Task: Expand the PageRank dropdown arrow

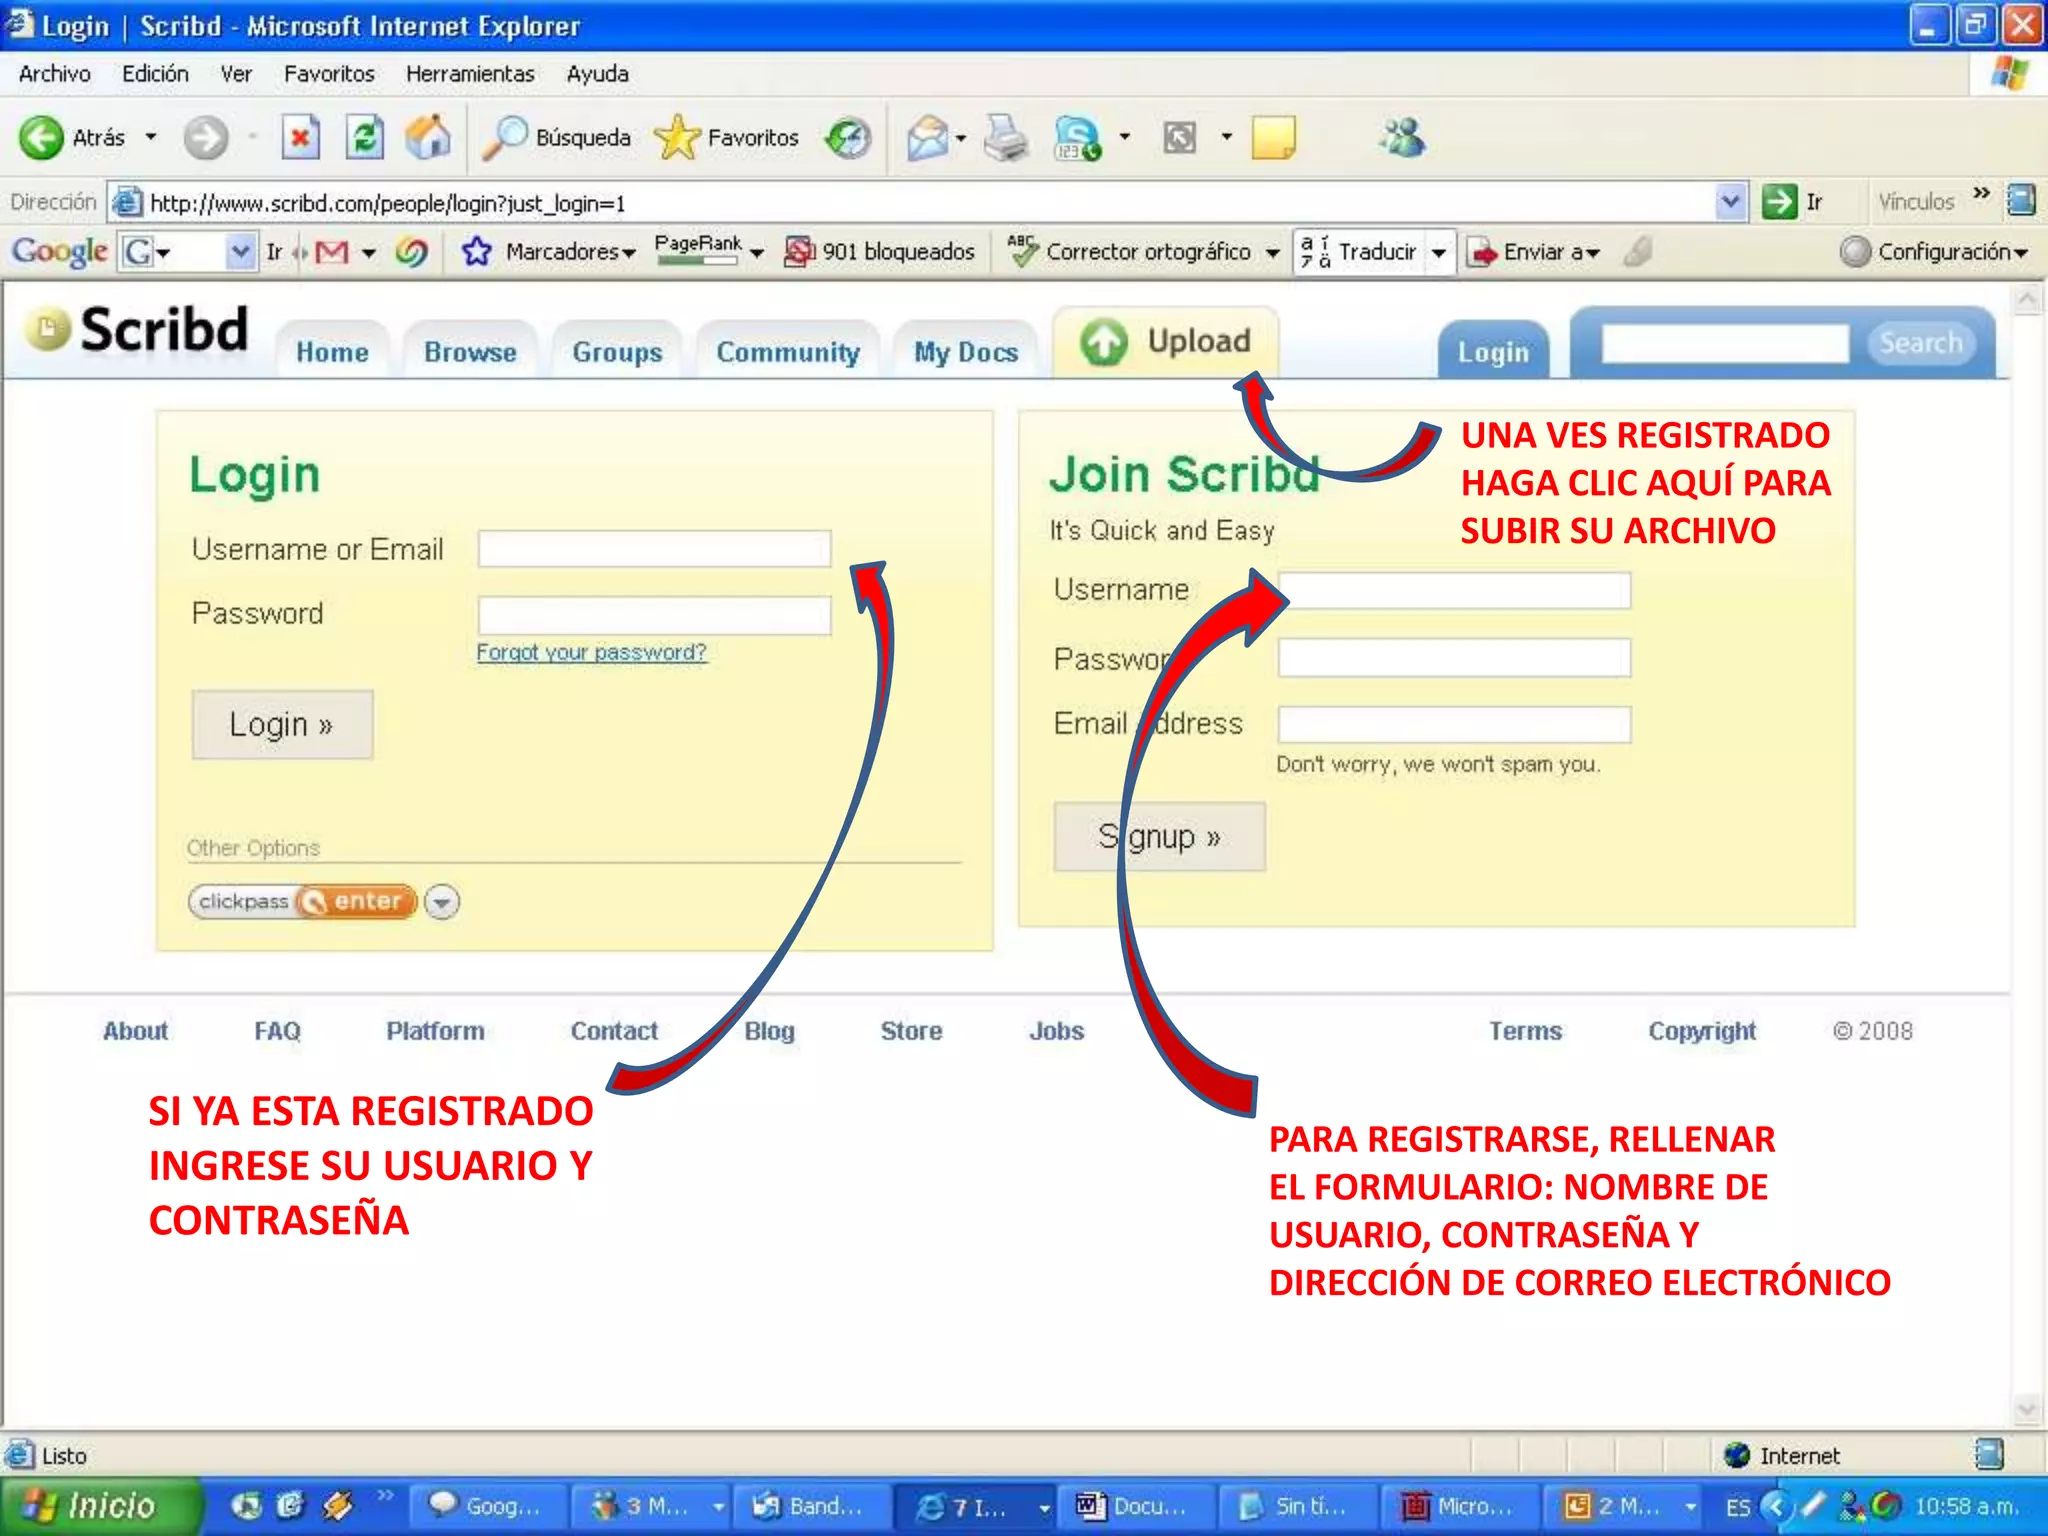Action: (756, 253)
